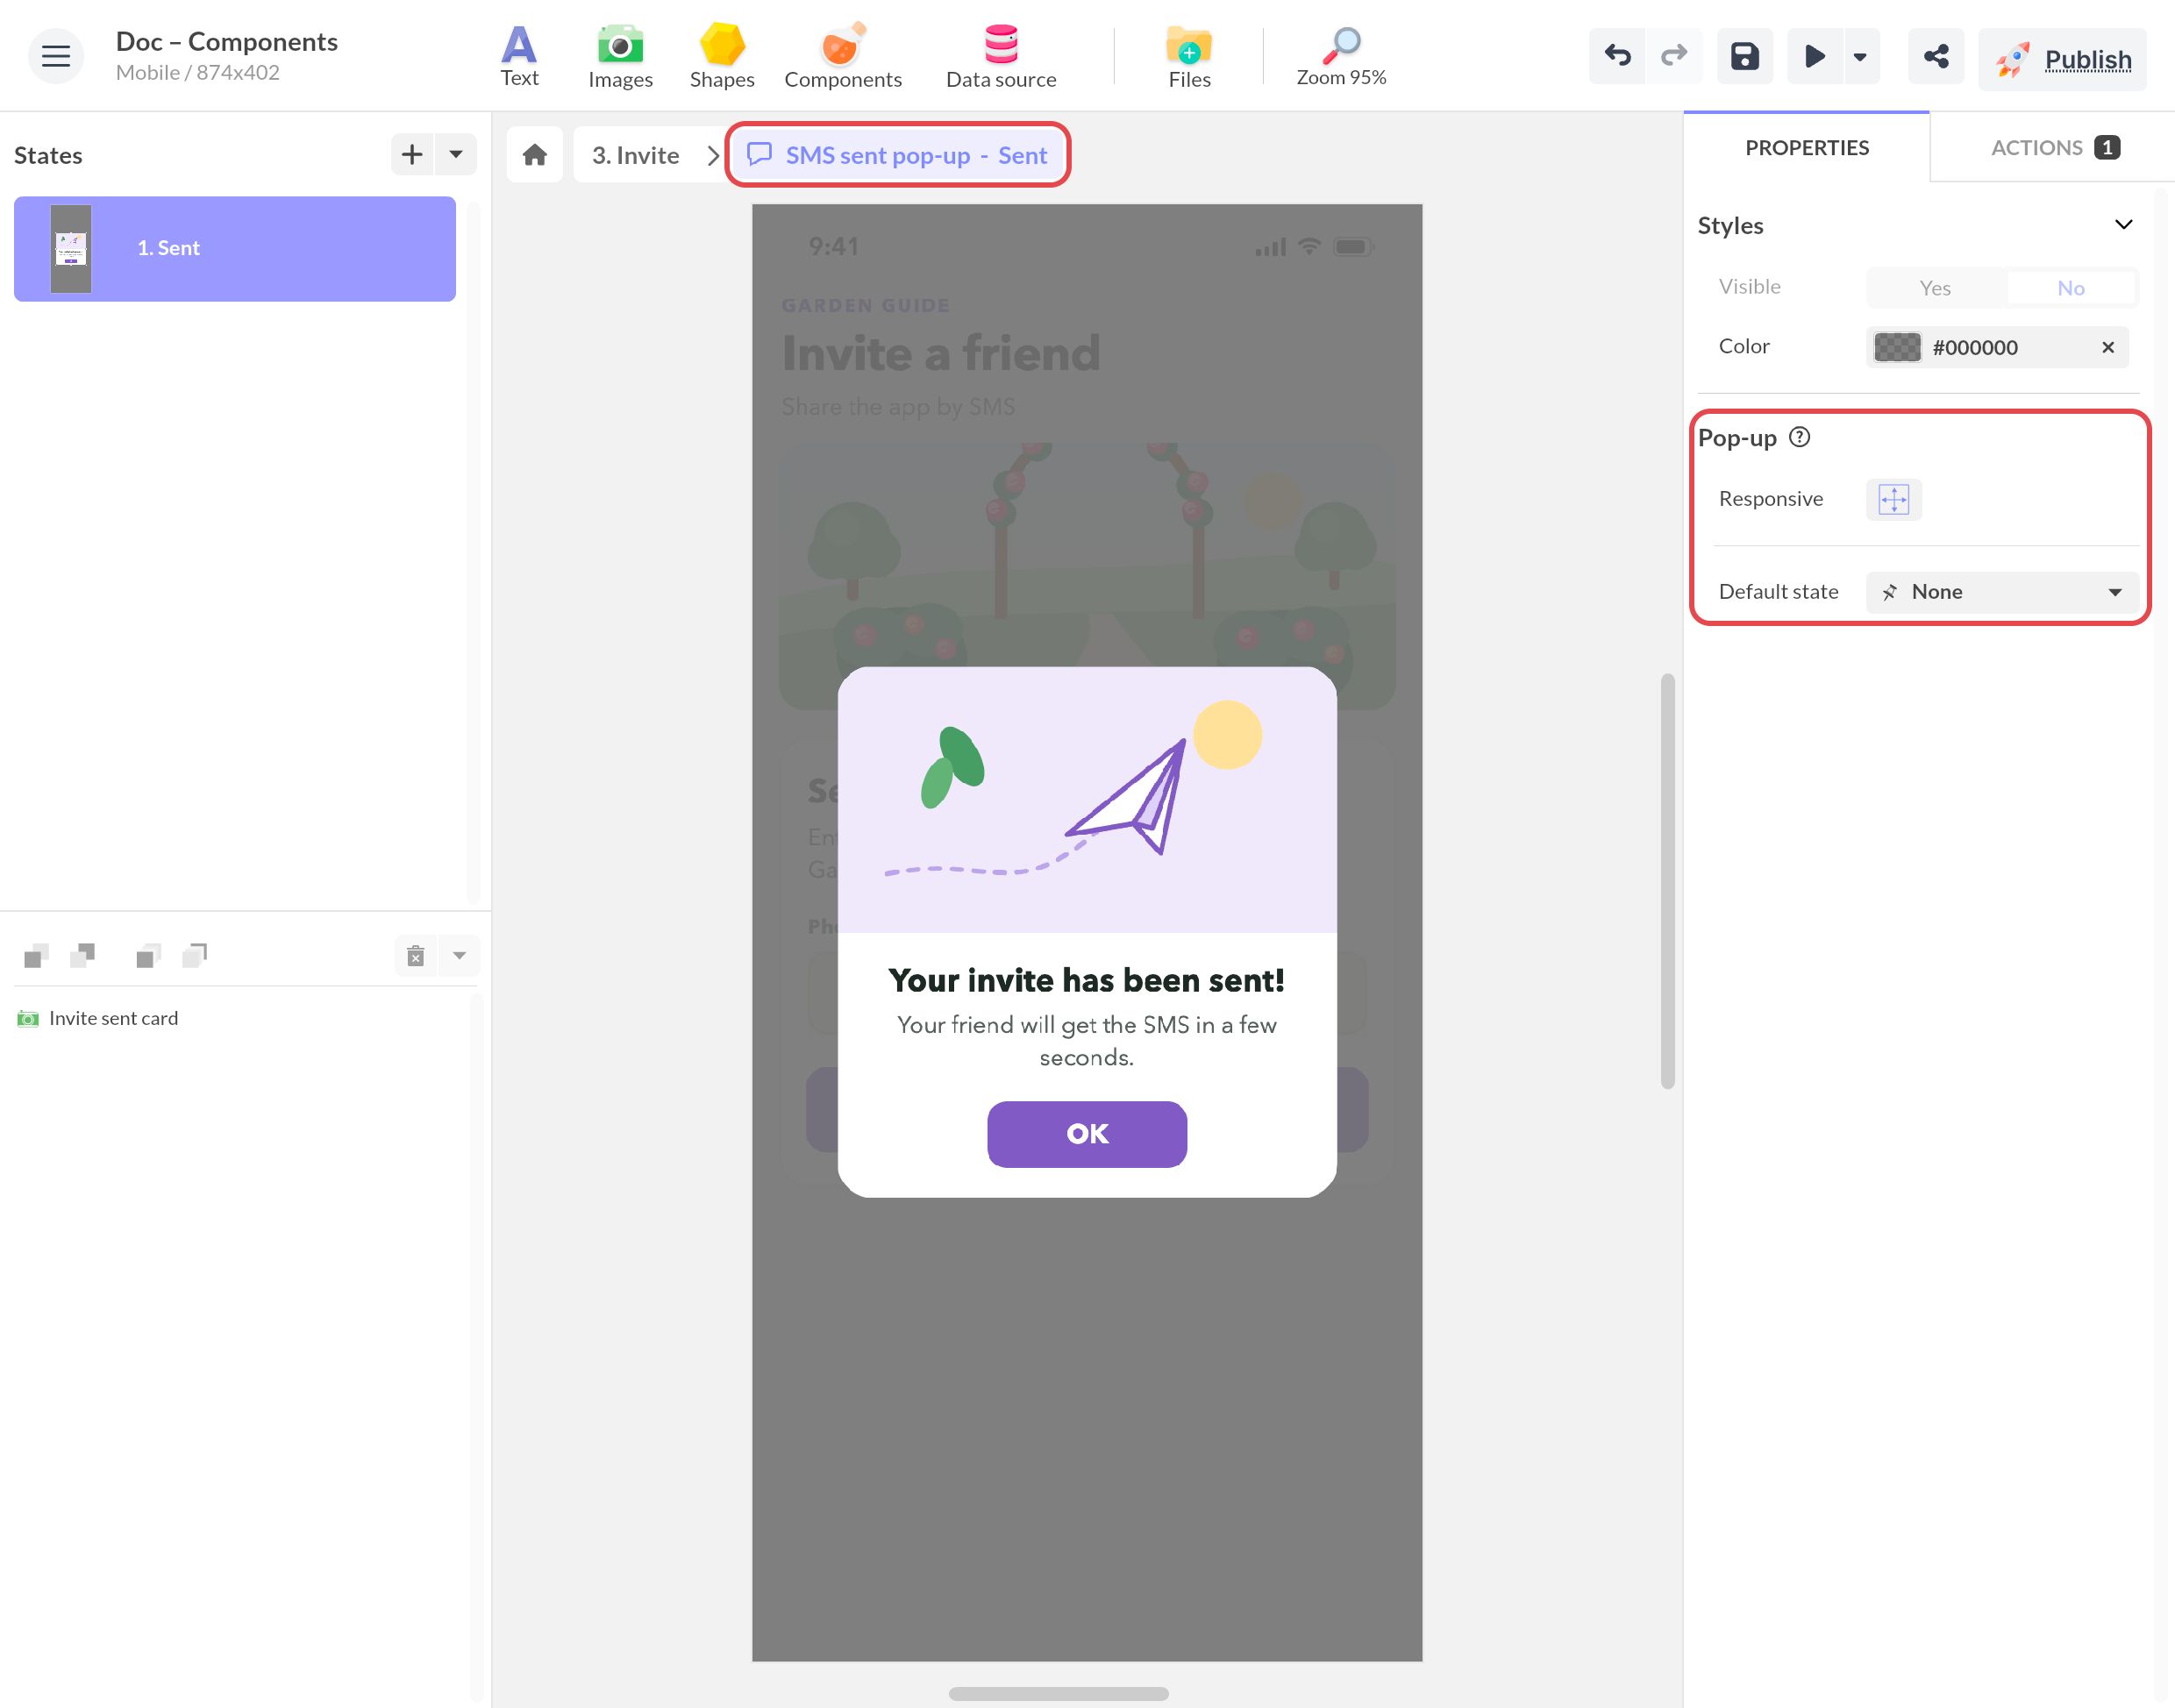The height and width of the screenshot is (1708, 2175).
Task: Open the Images tool
Action: pyautogui.click(x=620, y=56)
